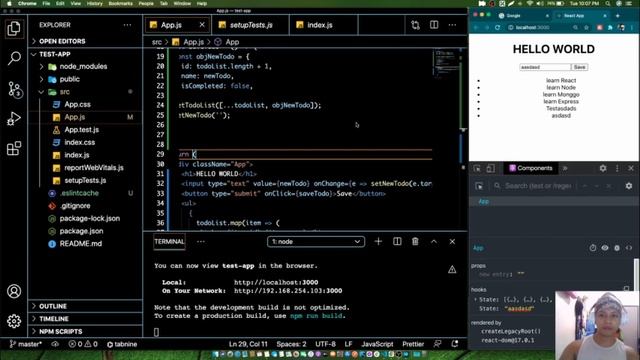
Task: Open the Manage gear in activity bar
Action: click(14, 321)
